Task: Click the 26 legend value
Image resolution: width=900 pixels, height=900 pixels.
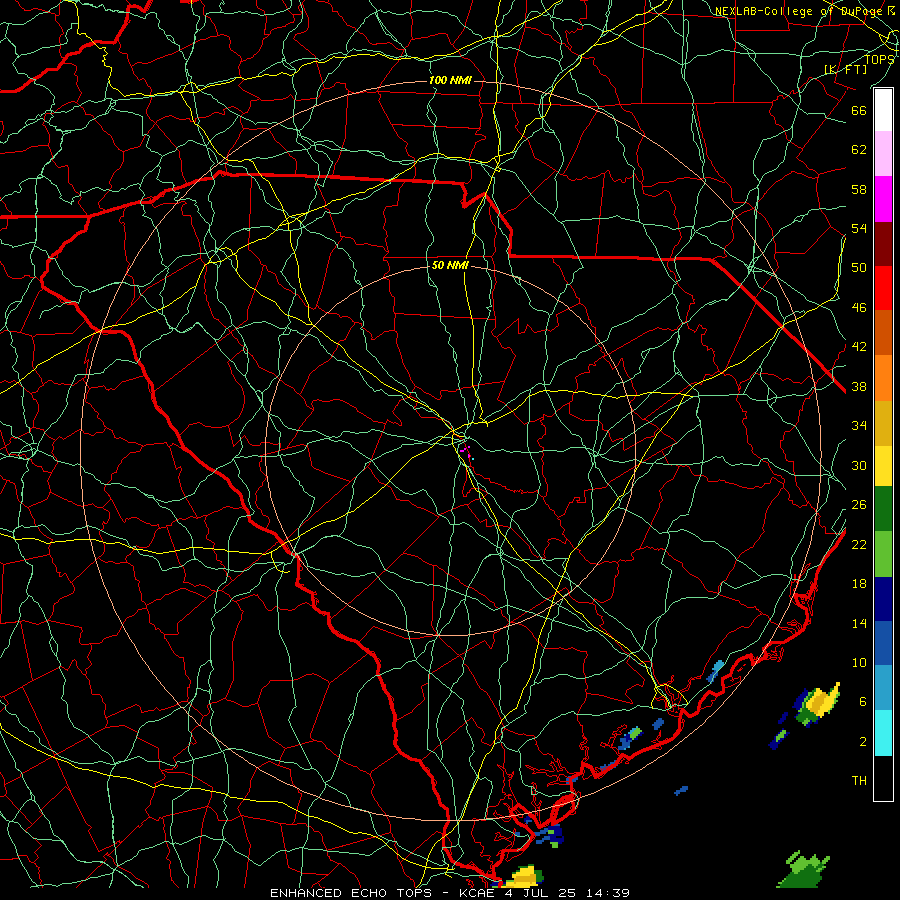Action: pyautogui.click(x=859, y=505)
